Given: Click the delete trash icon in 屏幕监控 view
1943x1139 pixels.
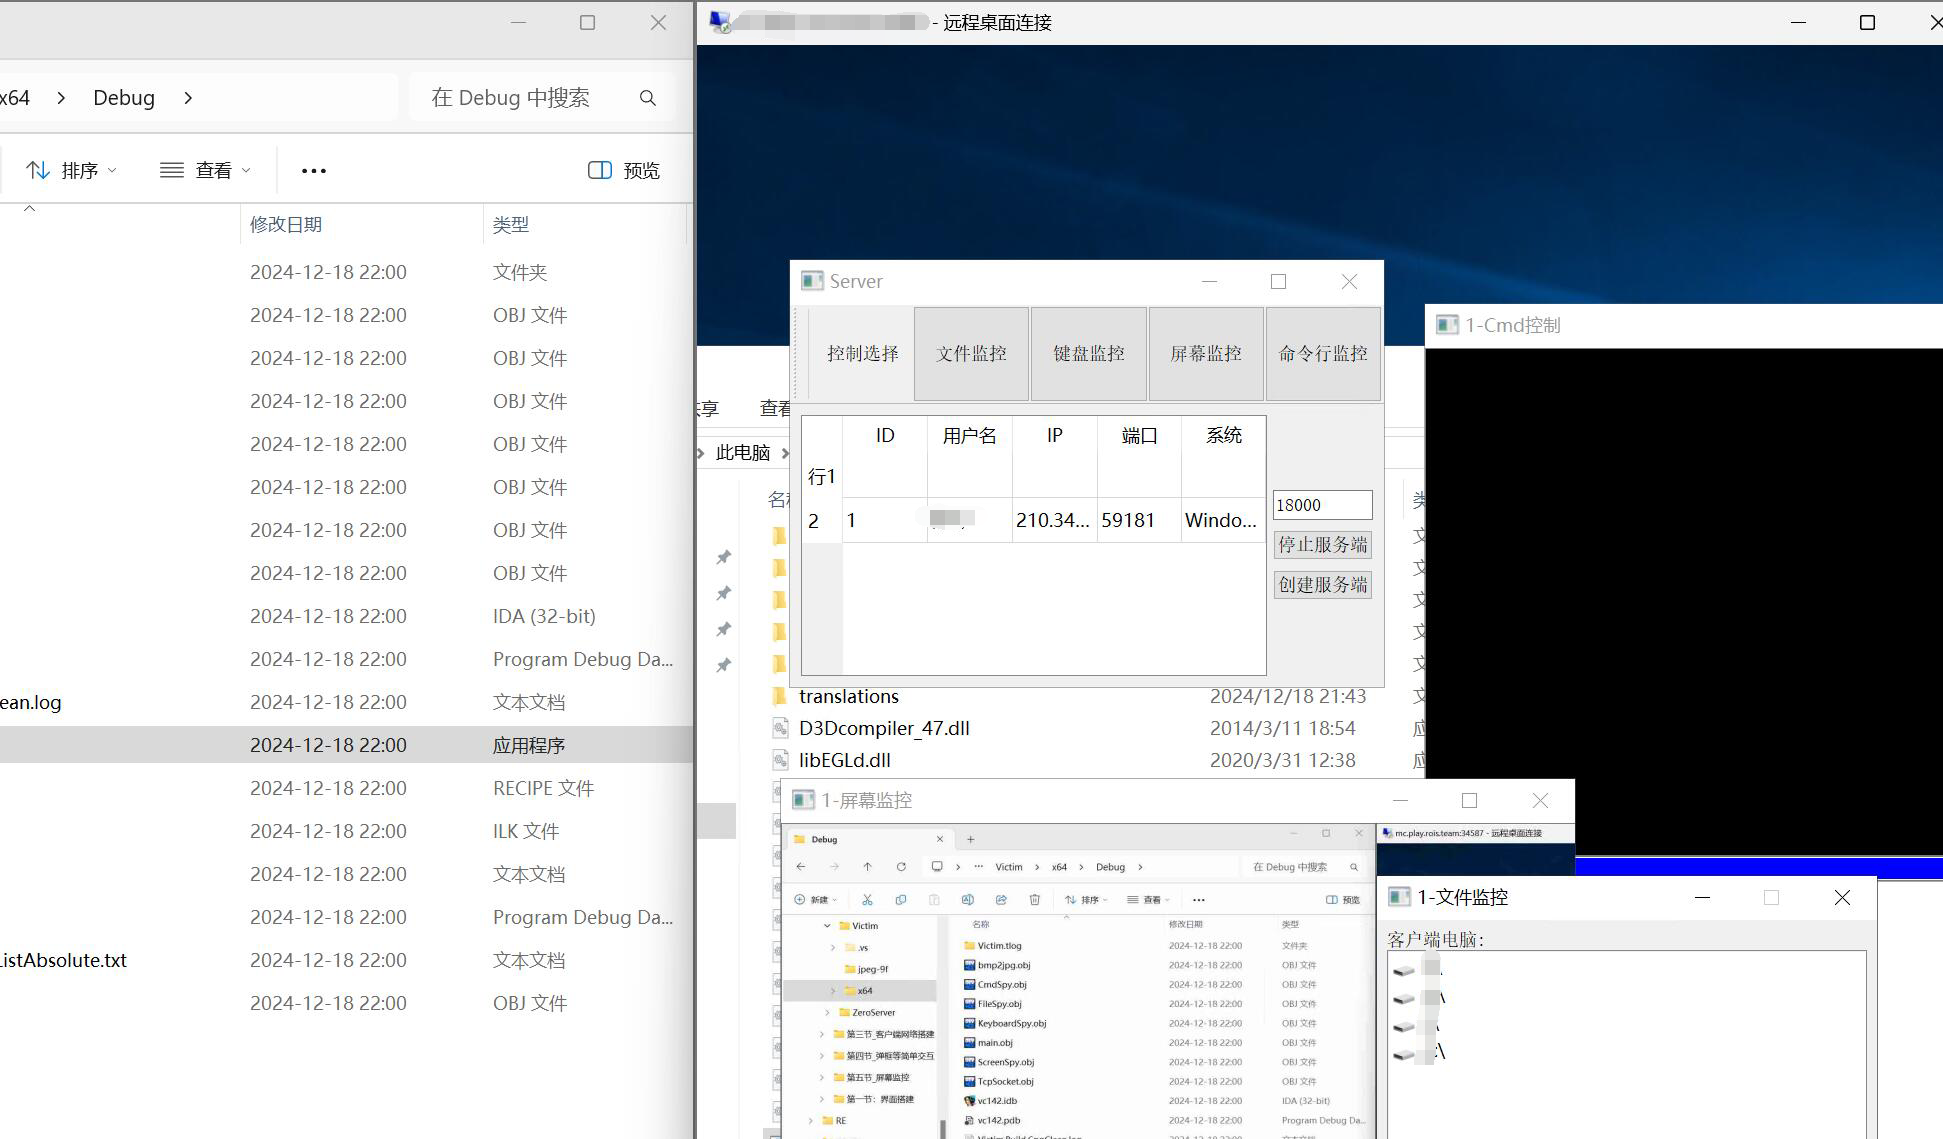Looking at the screenshot, I should pyautogui.click(x=1035, y=900).
